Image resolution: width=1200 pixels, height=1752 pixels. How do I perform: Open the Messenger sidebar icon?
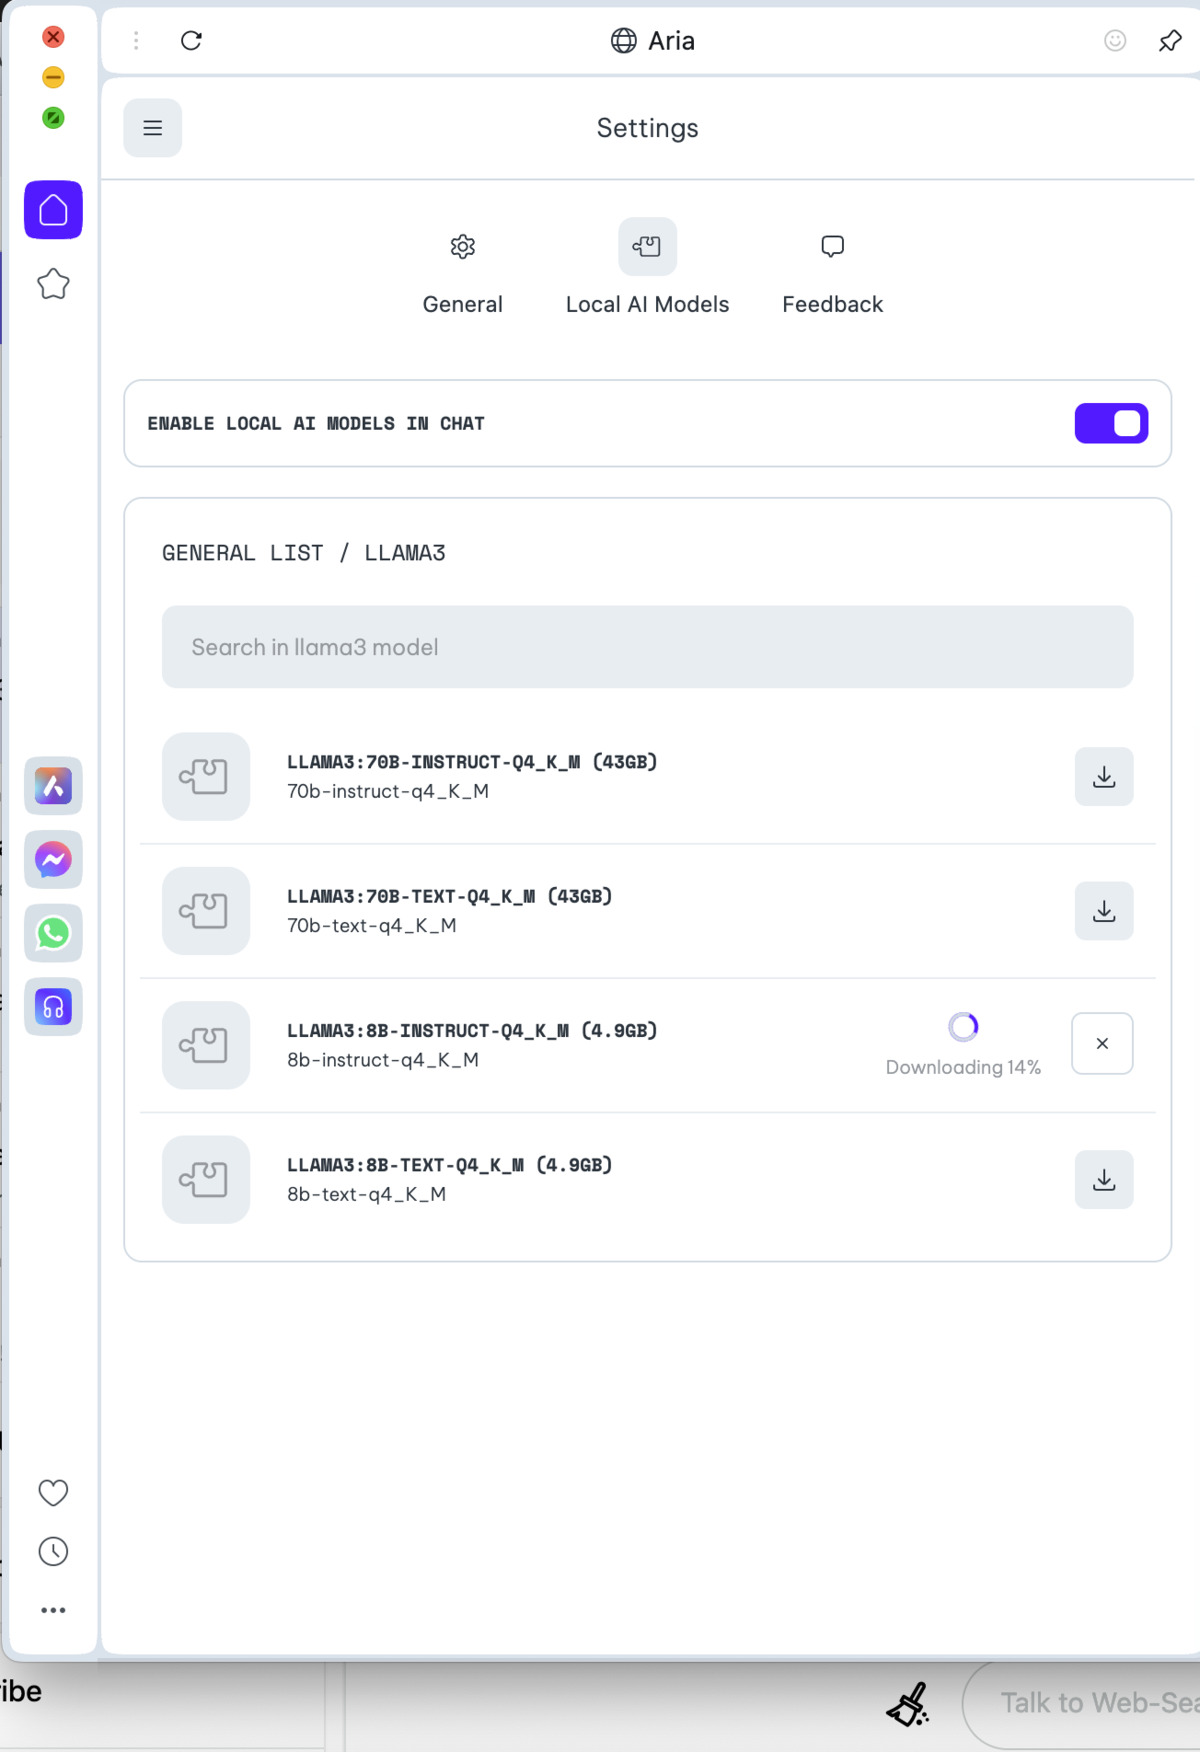pos(54,859)
